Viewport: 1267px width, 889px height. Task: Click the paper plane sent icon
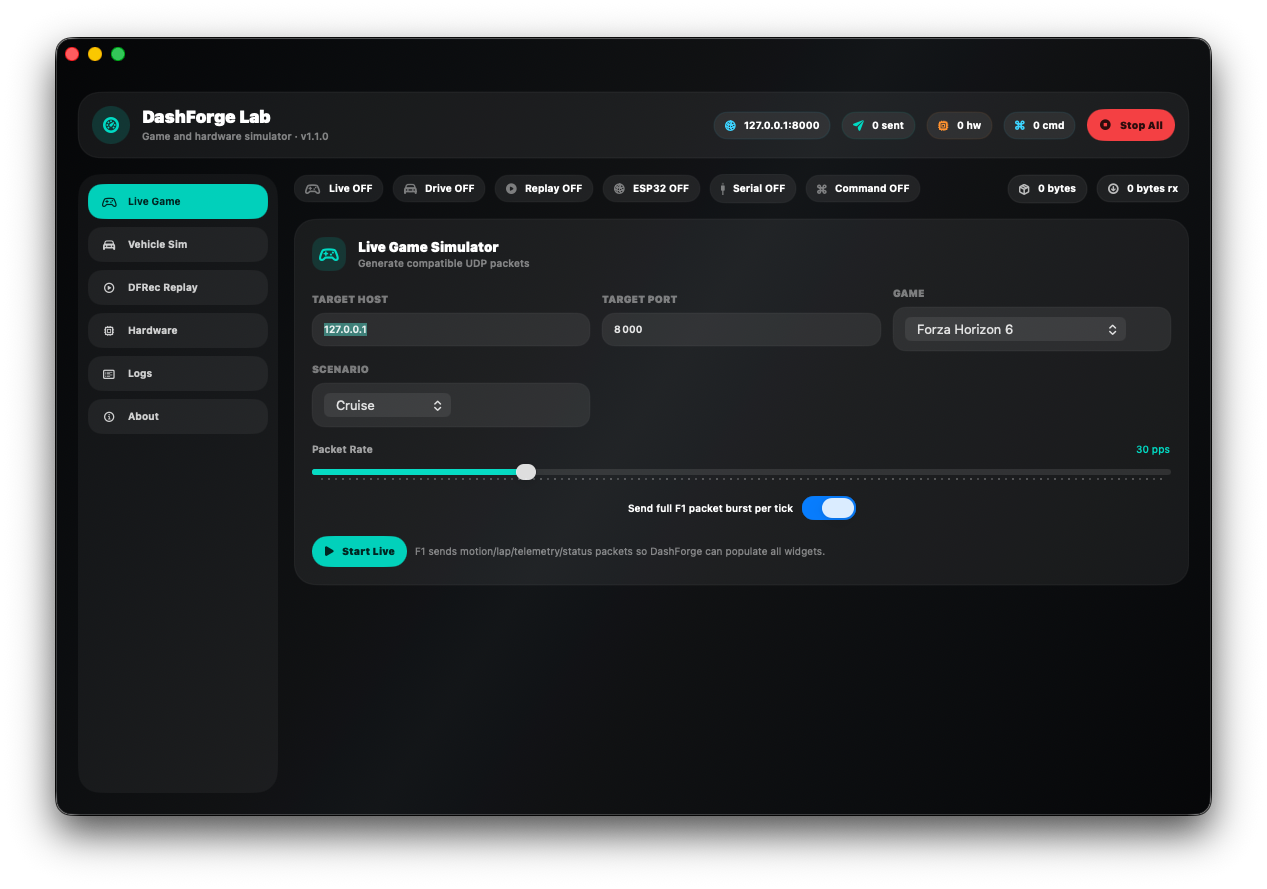pos(858,125)
